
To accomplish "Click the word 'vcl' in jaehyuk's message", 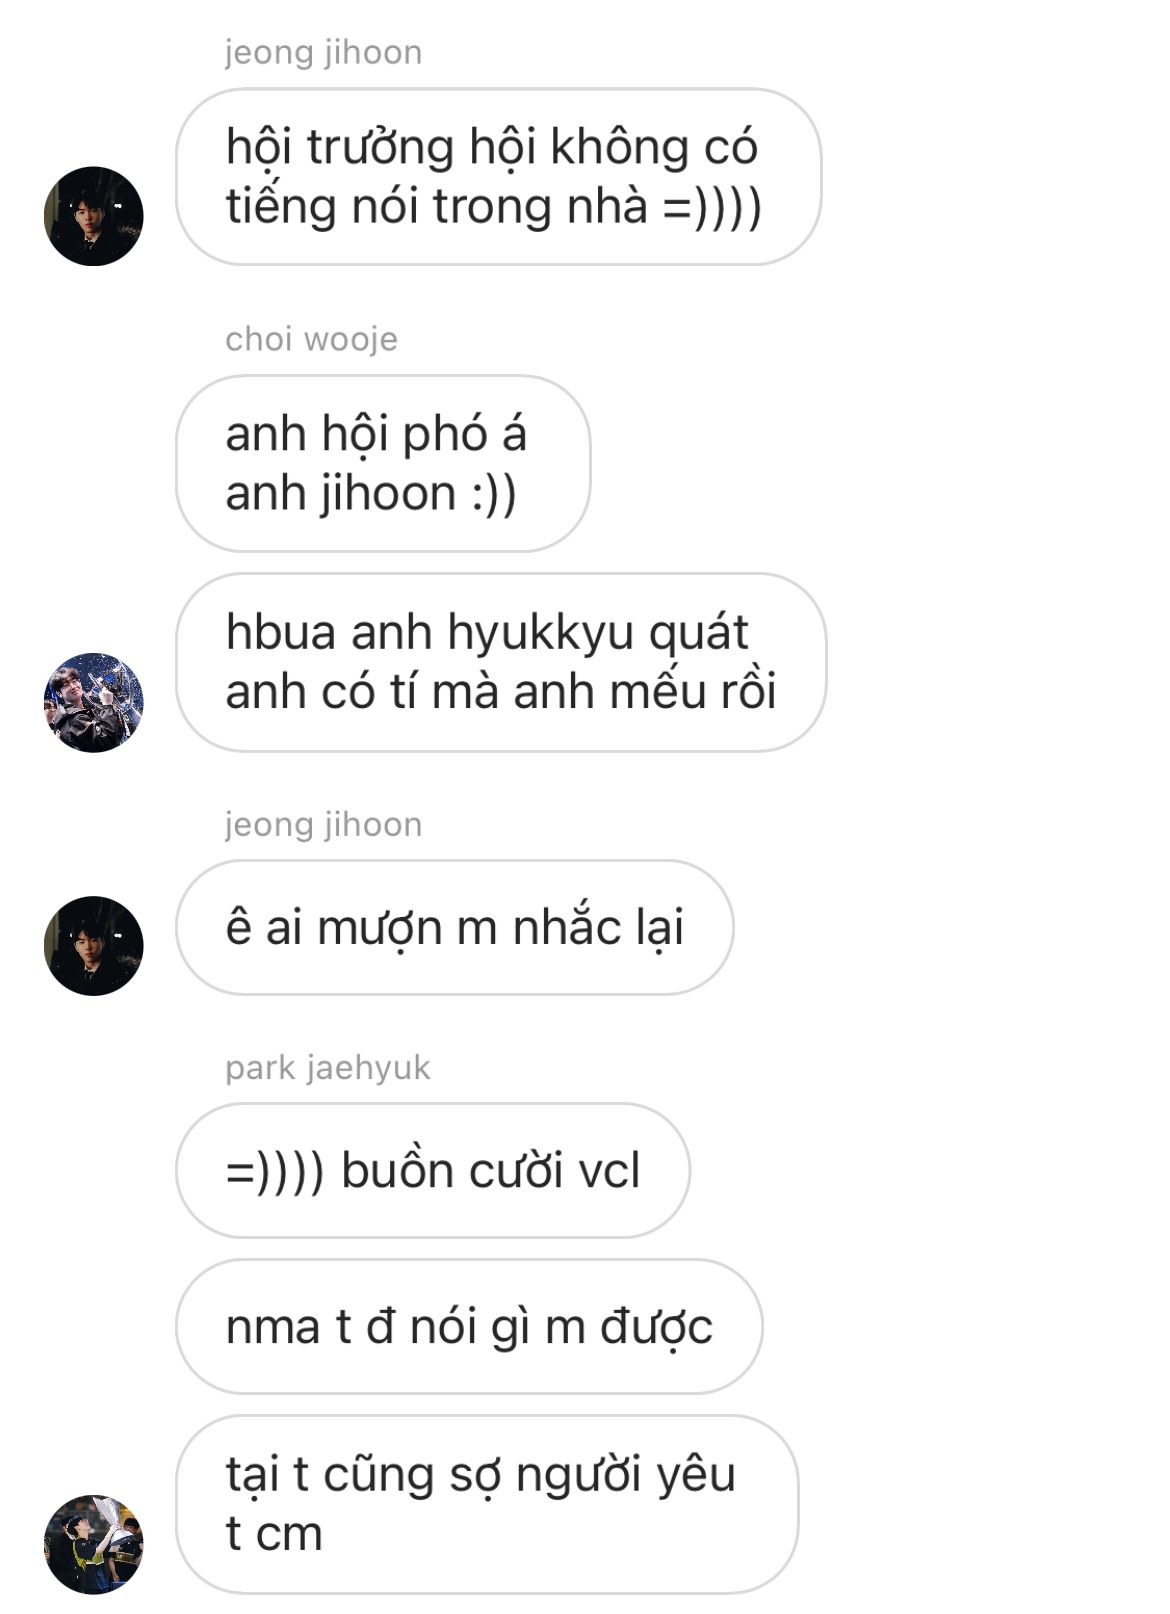I will (609, 1171).
